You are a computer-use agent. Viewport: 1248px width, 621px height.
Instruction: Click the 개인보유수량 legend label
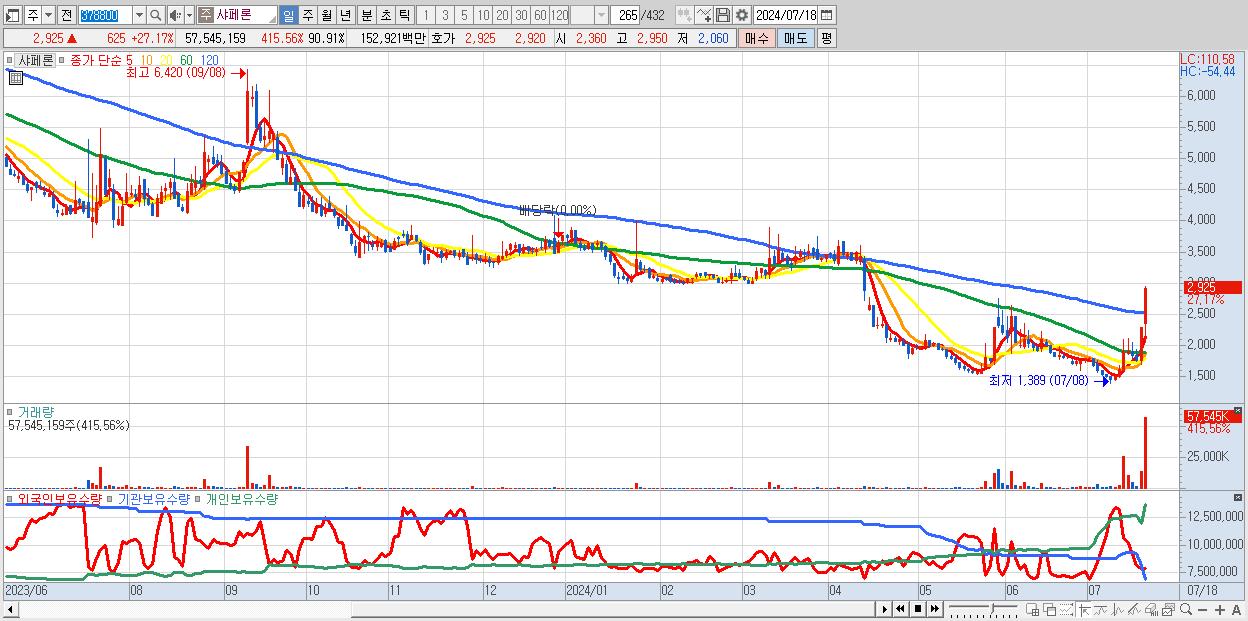(x=241, y=498)
